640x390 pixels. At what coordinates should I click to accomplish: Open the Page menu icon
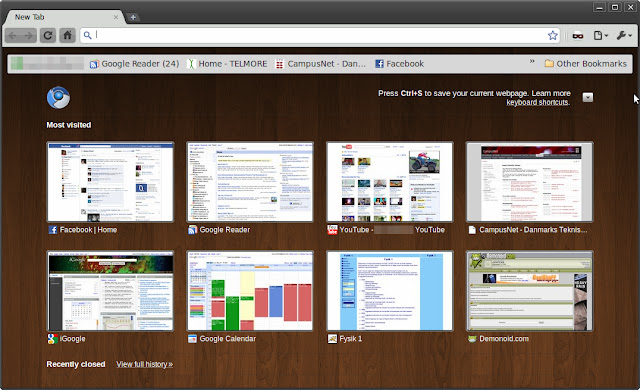click(x=600, y=35)
